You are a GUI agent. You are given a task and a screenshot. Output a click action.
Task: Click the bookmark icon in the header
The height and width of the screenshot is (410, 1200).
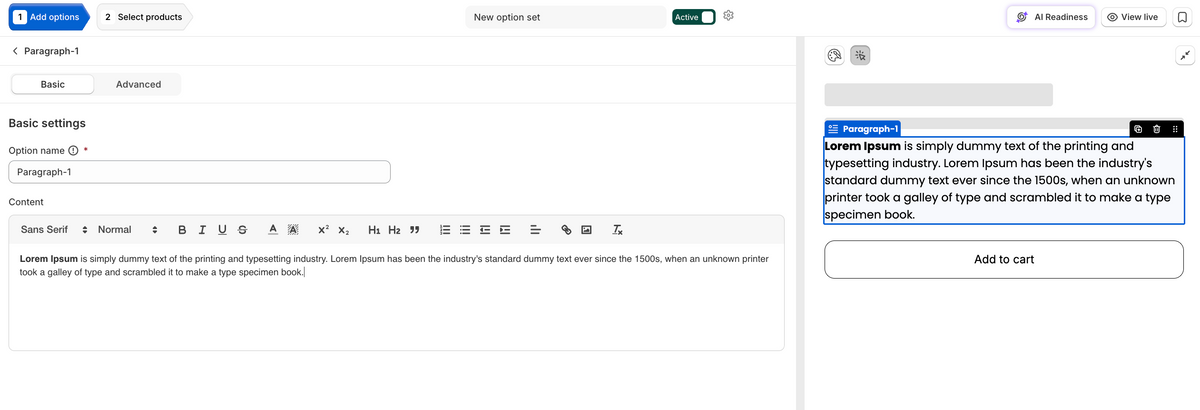tap(1181, 17)
